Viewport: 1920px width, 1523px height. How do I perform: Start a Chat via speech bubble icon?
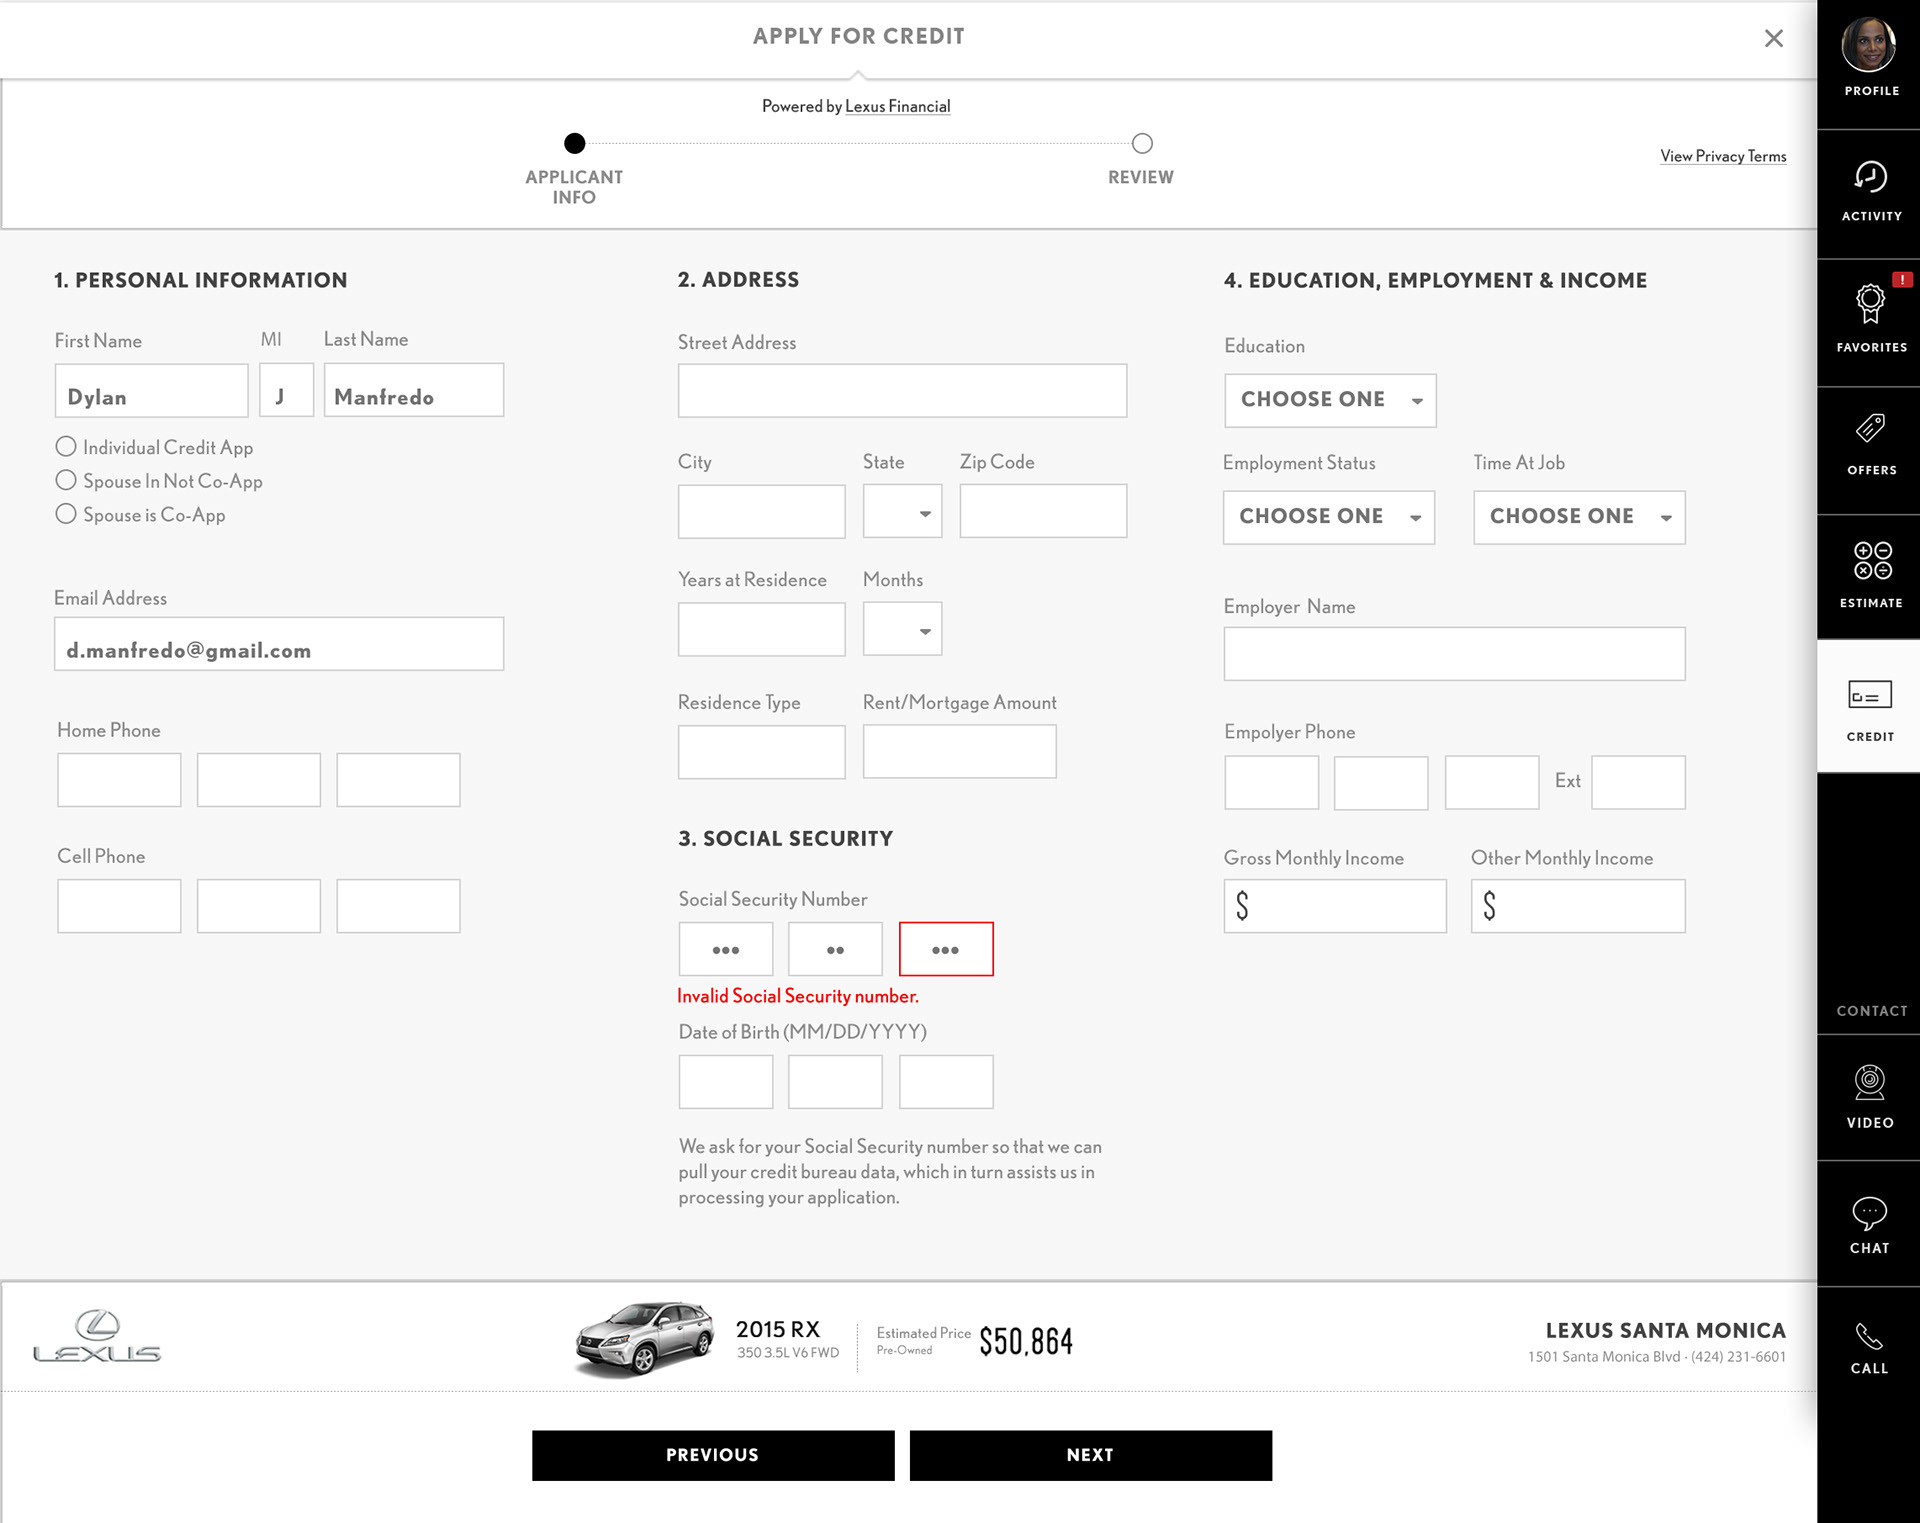click(x=1869, y=1213)
